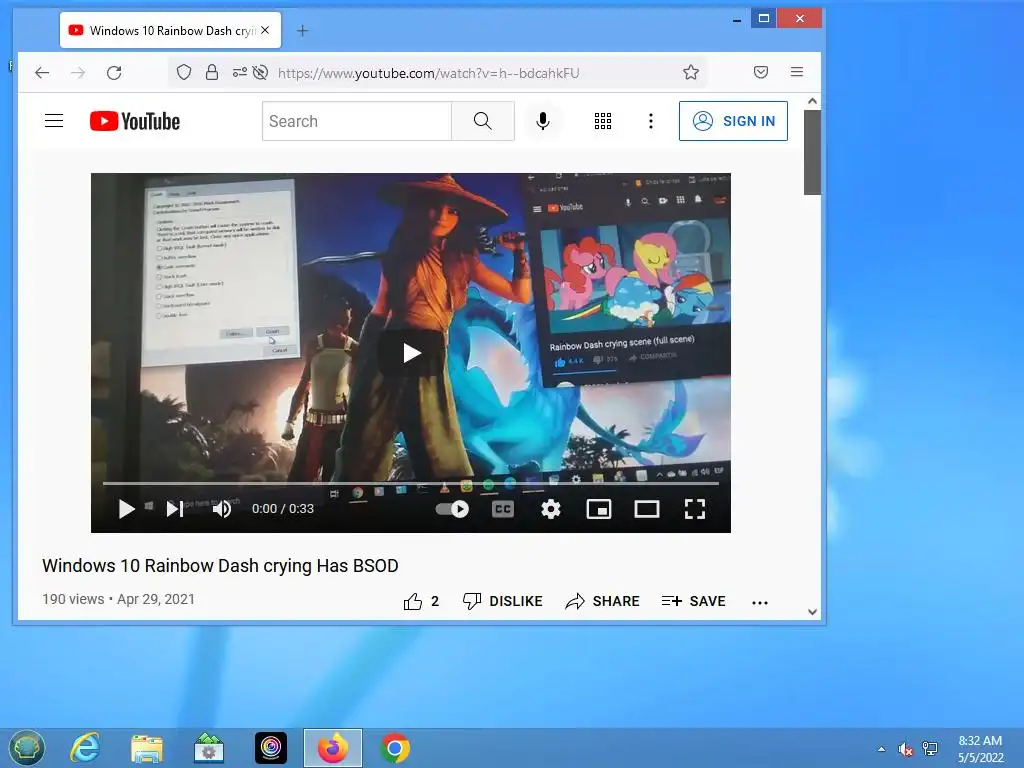The height and width of the screenshot is (768, 1024).
Task: Open the spiral app icon on taskbar
Action: [271, 748]
